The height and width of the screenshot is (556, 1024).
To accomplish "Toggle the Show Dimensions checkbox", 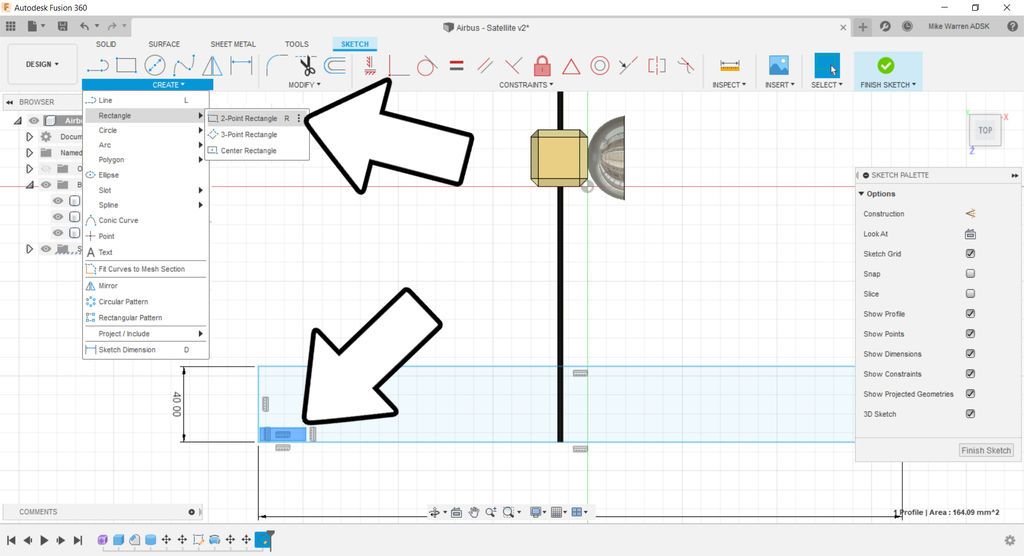I will 970,353.
